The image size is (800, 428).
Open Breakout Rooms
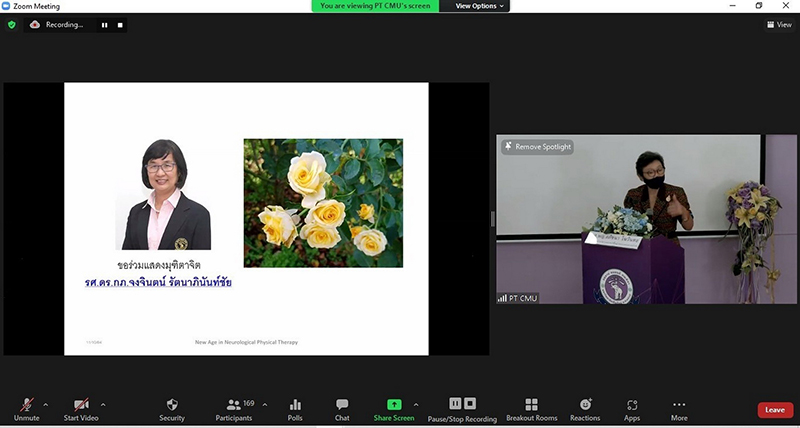point(532,410)
